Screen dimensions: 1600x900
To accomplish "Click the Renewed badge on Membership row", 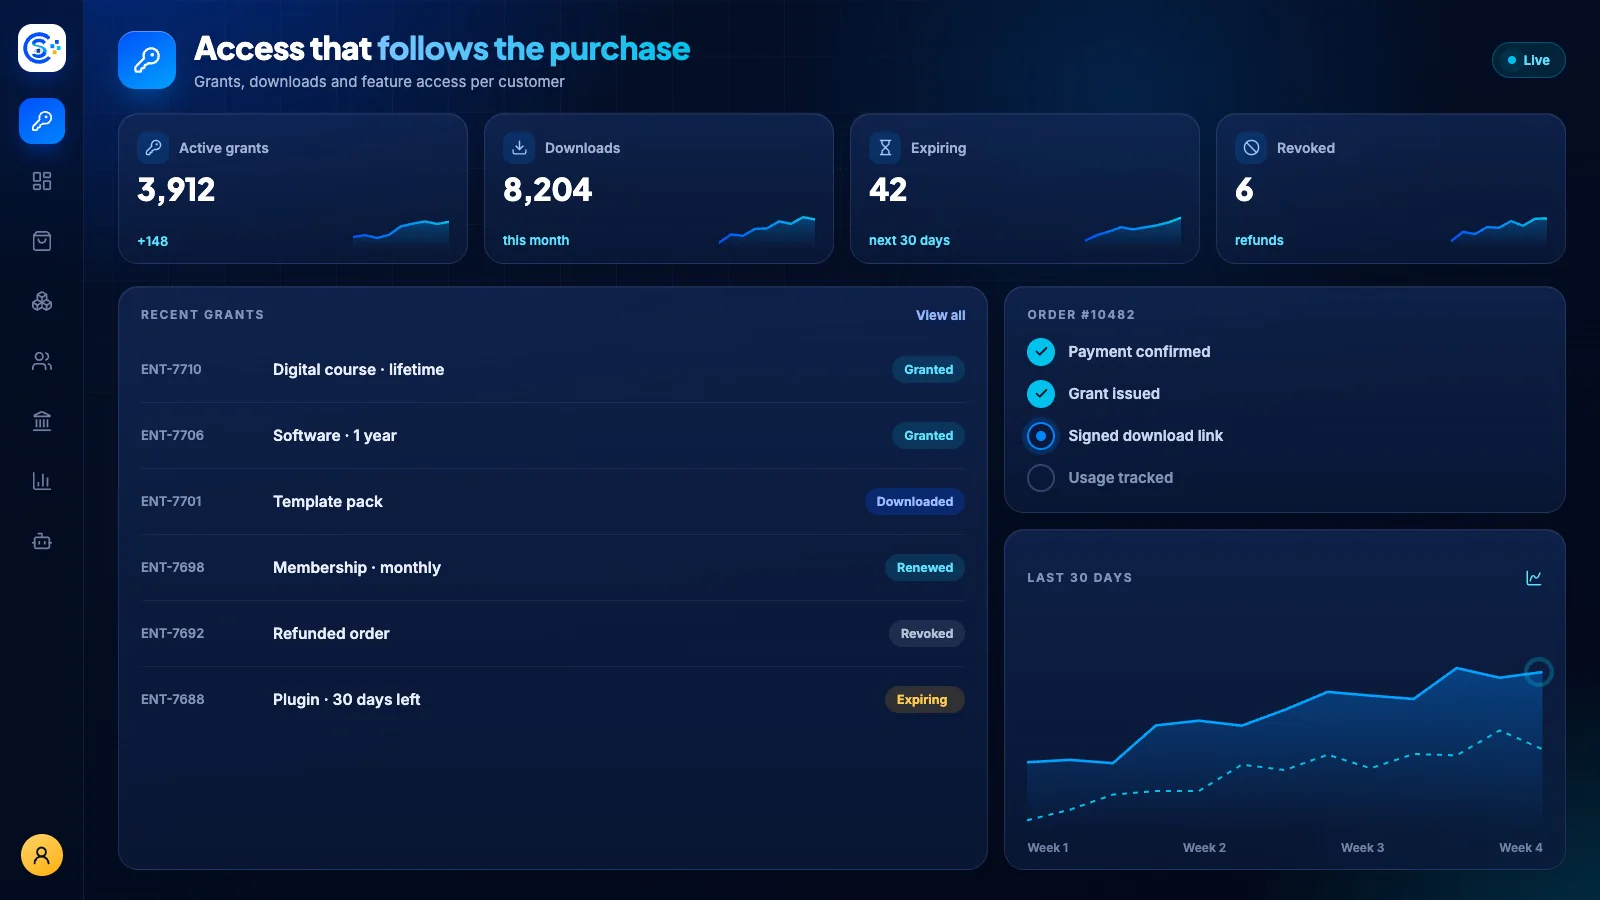I will coord(925,568).
